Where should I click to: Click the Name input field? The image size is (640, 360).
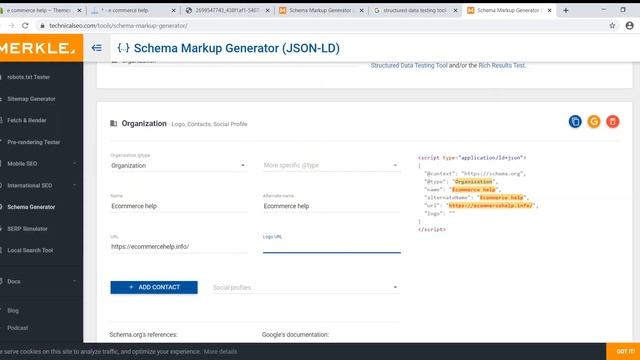tap(178, 206)
